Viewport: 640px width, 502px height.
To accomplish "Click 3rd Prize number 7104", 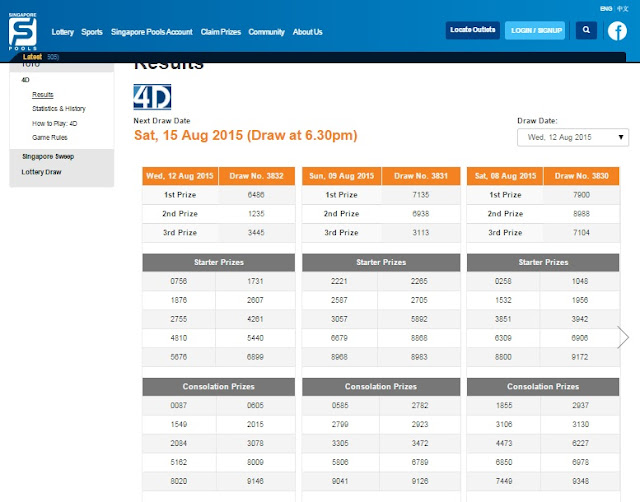I will click(x=582, y=233).
